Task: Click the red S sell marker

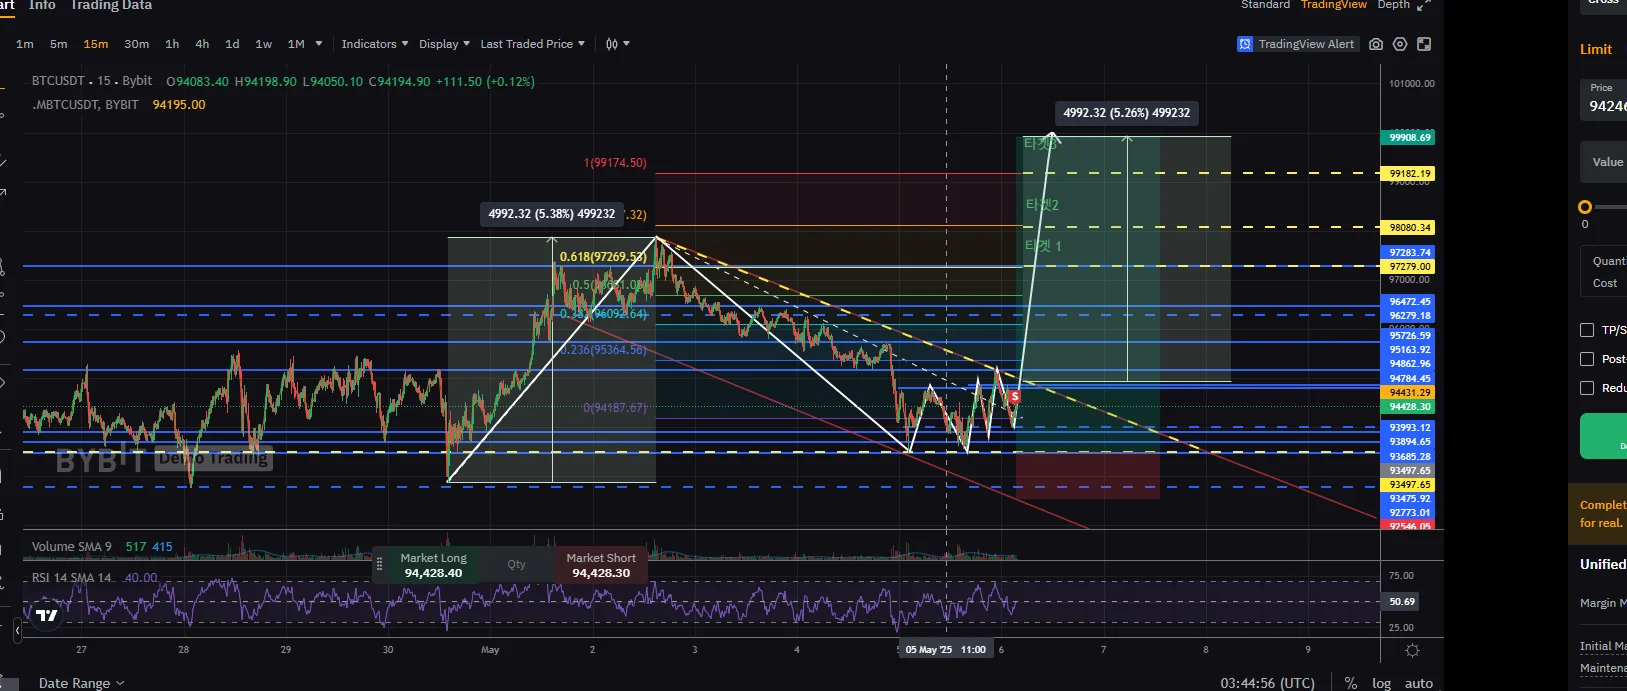Action: [x=1015, y=397]
